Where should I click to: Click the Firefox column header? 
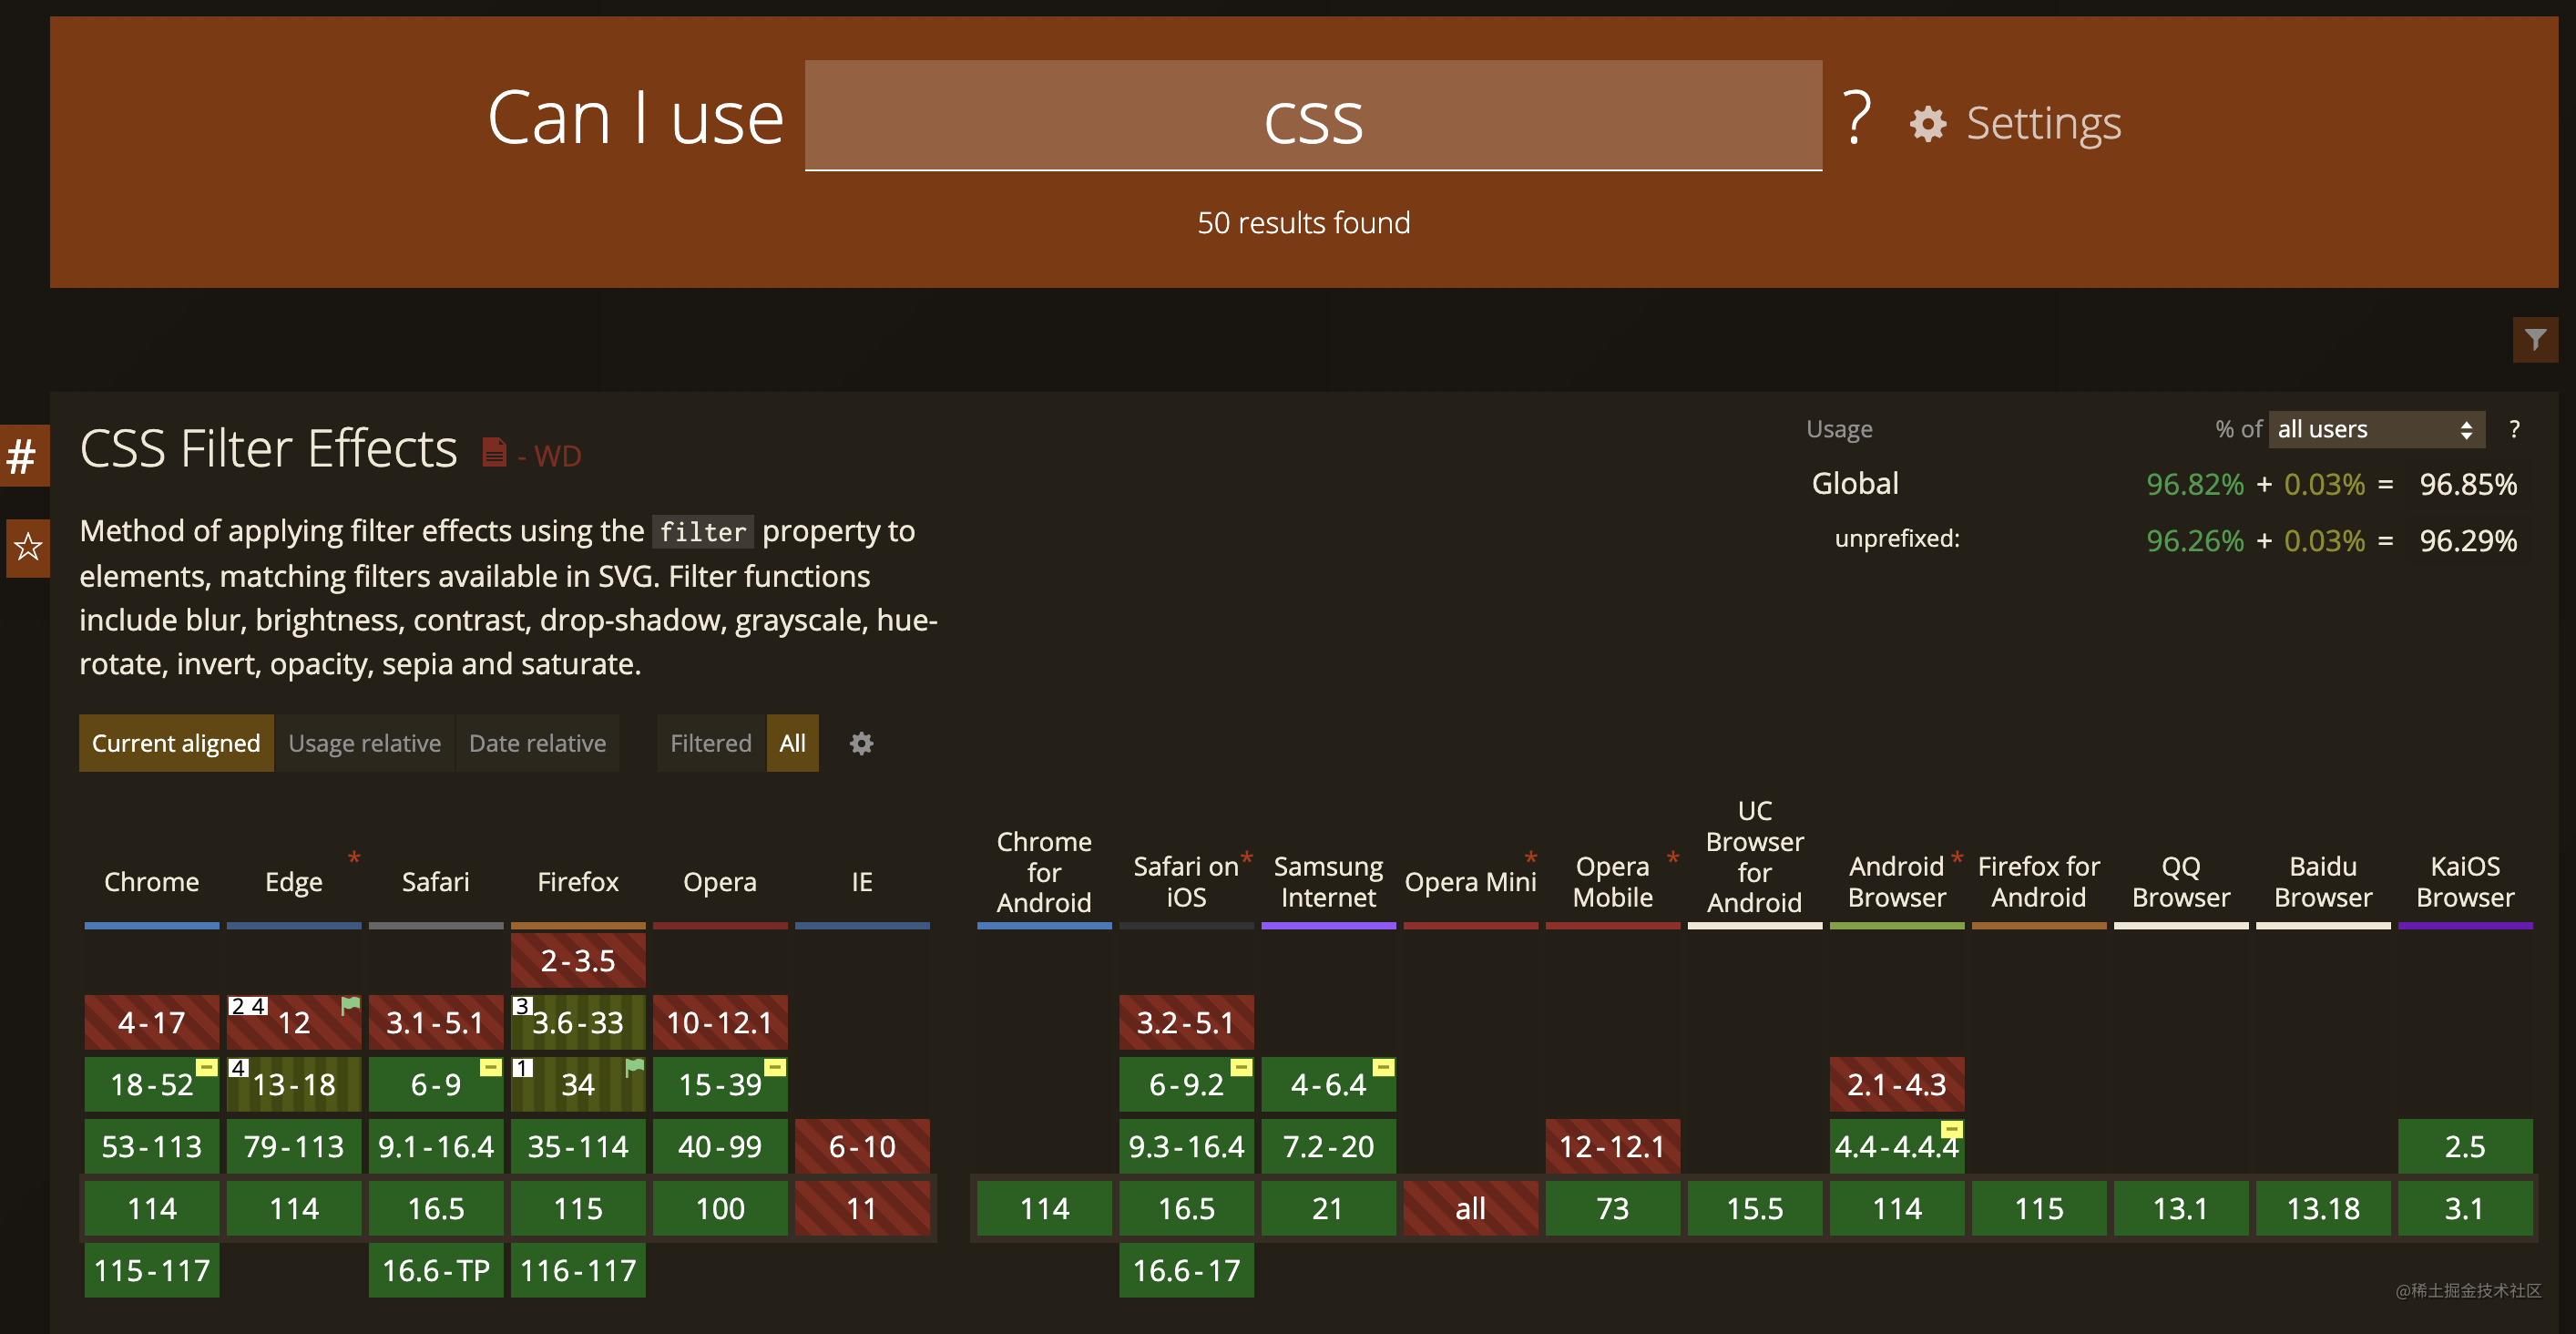tap(577, 881)
